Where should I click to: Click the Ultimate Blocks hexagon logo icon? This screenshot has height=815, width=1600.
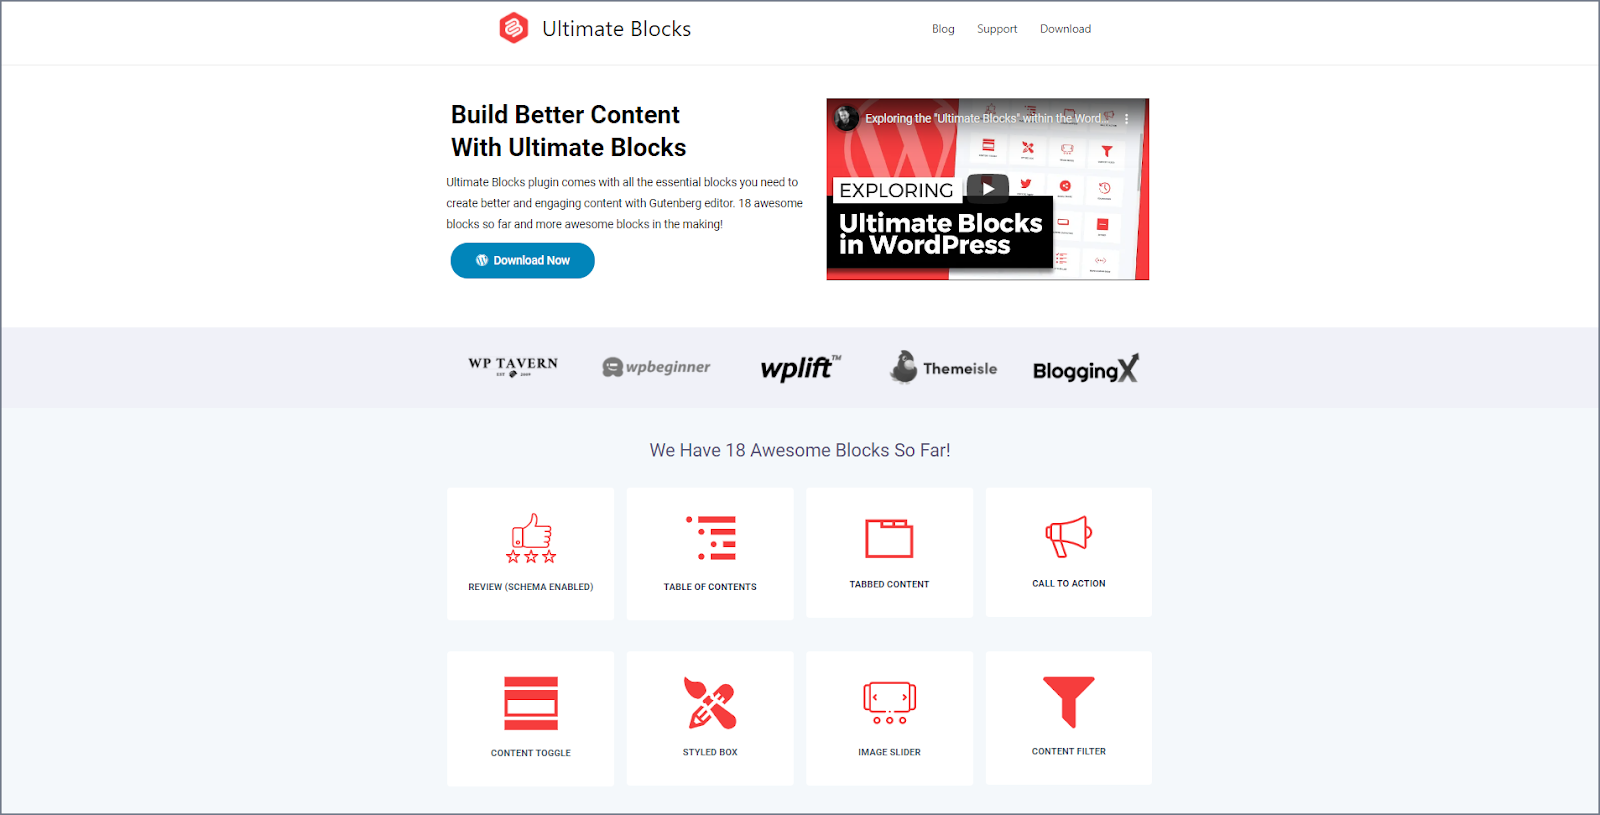tap(513, 28)
